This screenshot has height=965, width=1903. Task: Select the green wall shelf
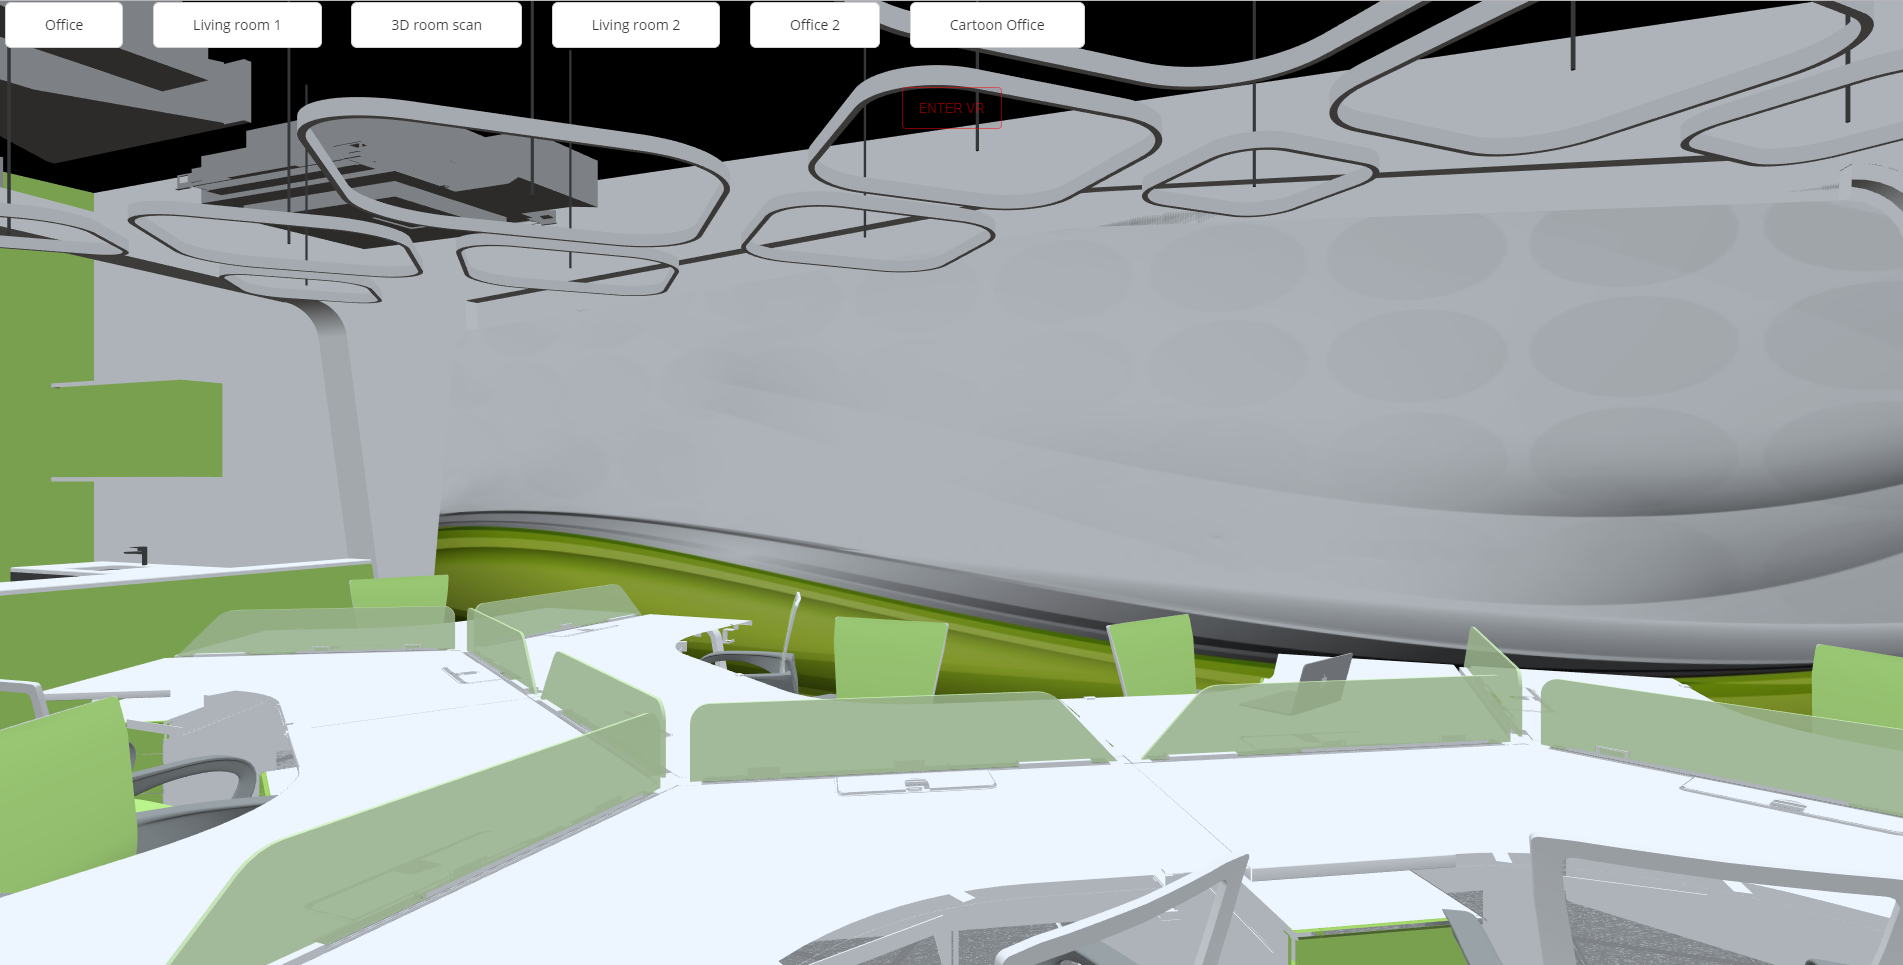140,428
